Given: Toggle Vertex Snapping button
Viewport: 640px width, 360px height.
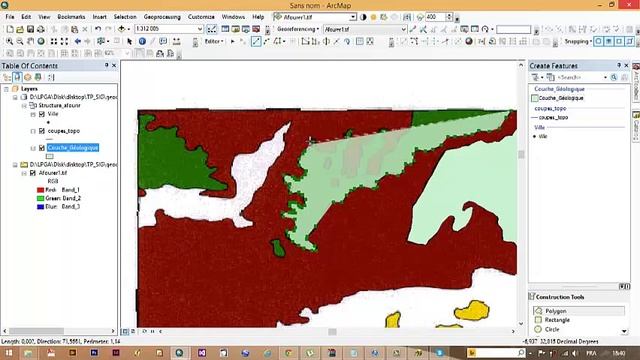Looking at the screenshot, I should coord(619,42).
